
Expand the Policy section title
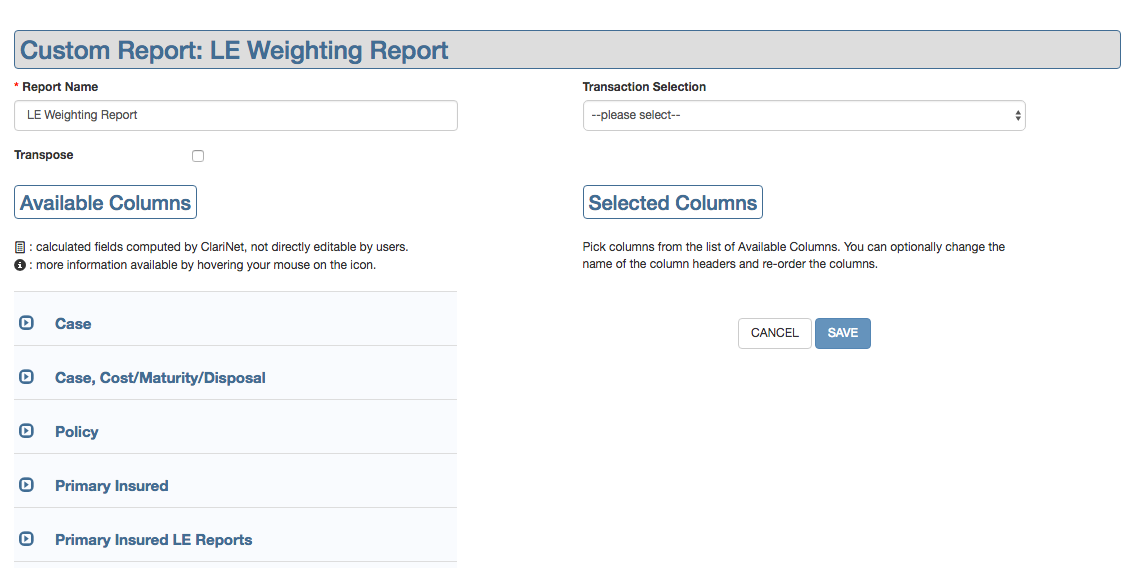tap(77, 432)
